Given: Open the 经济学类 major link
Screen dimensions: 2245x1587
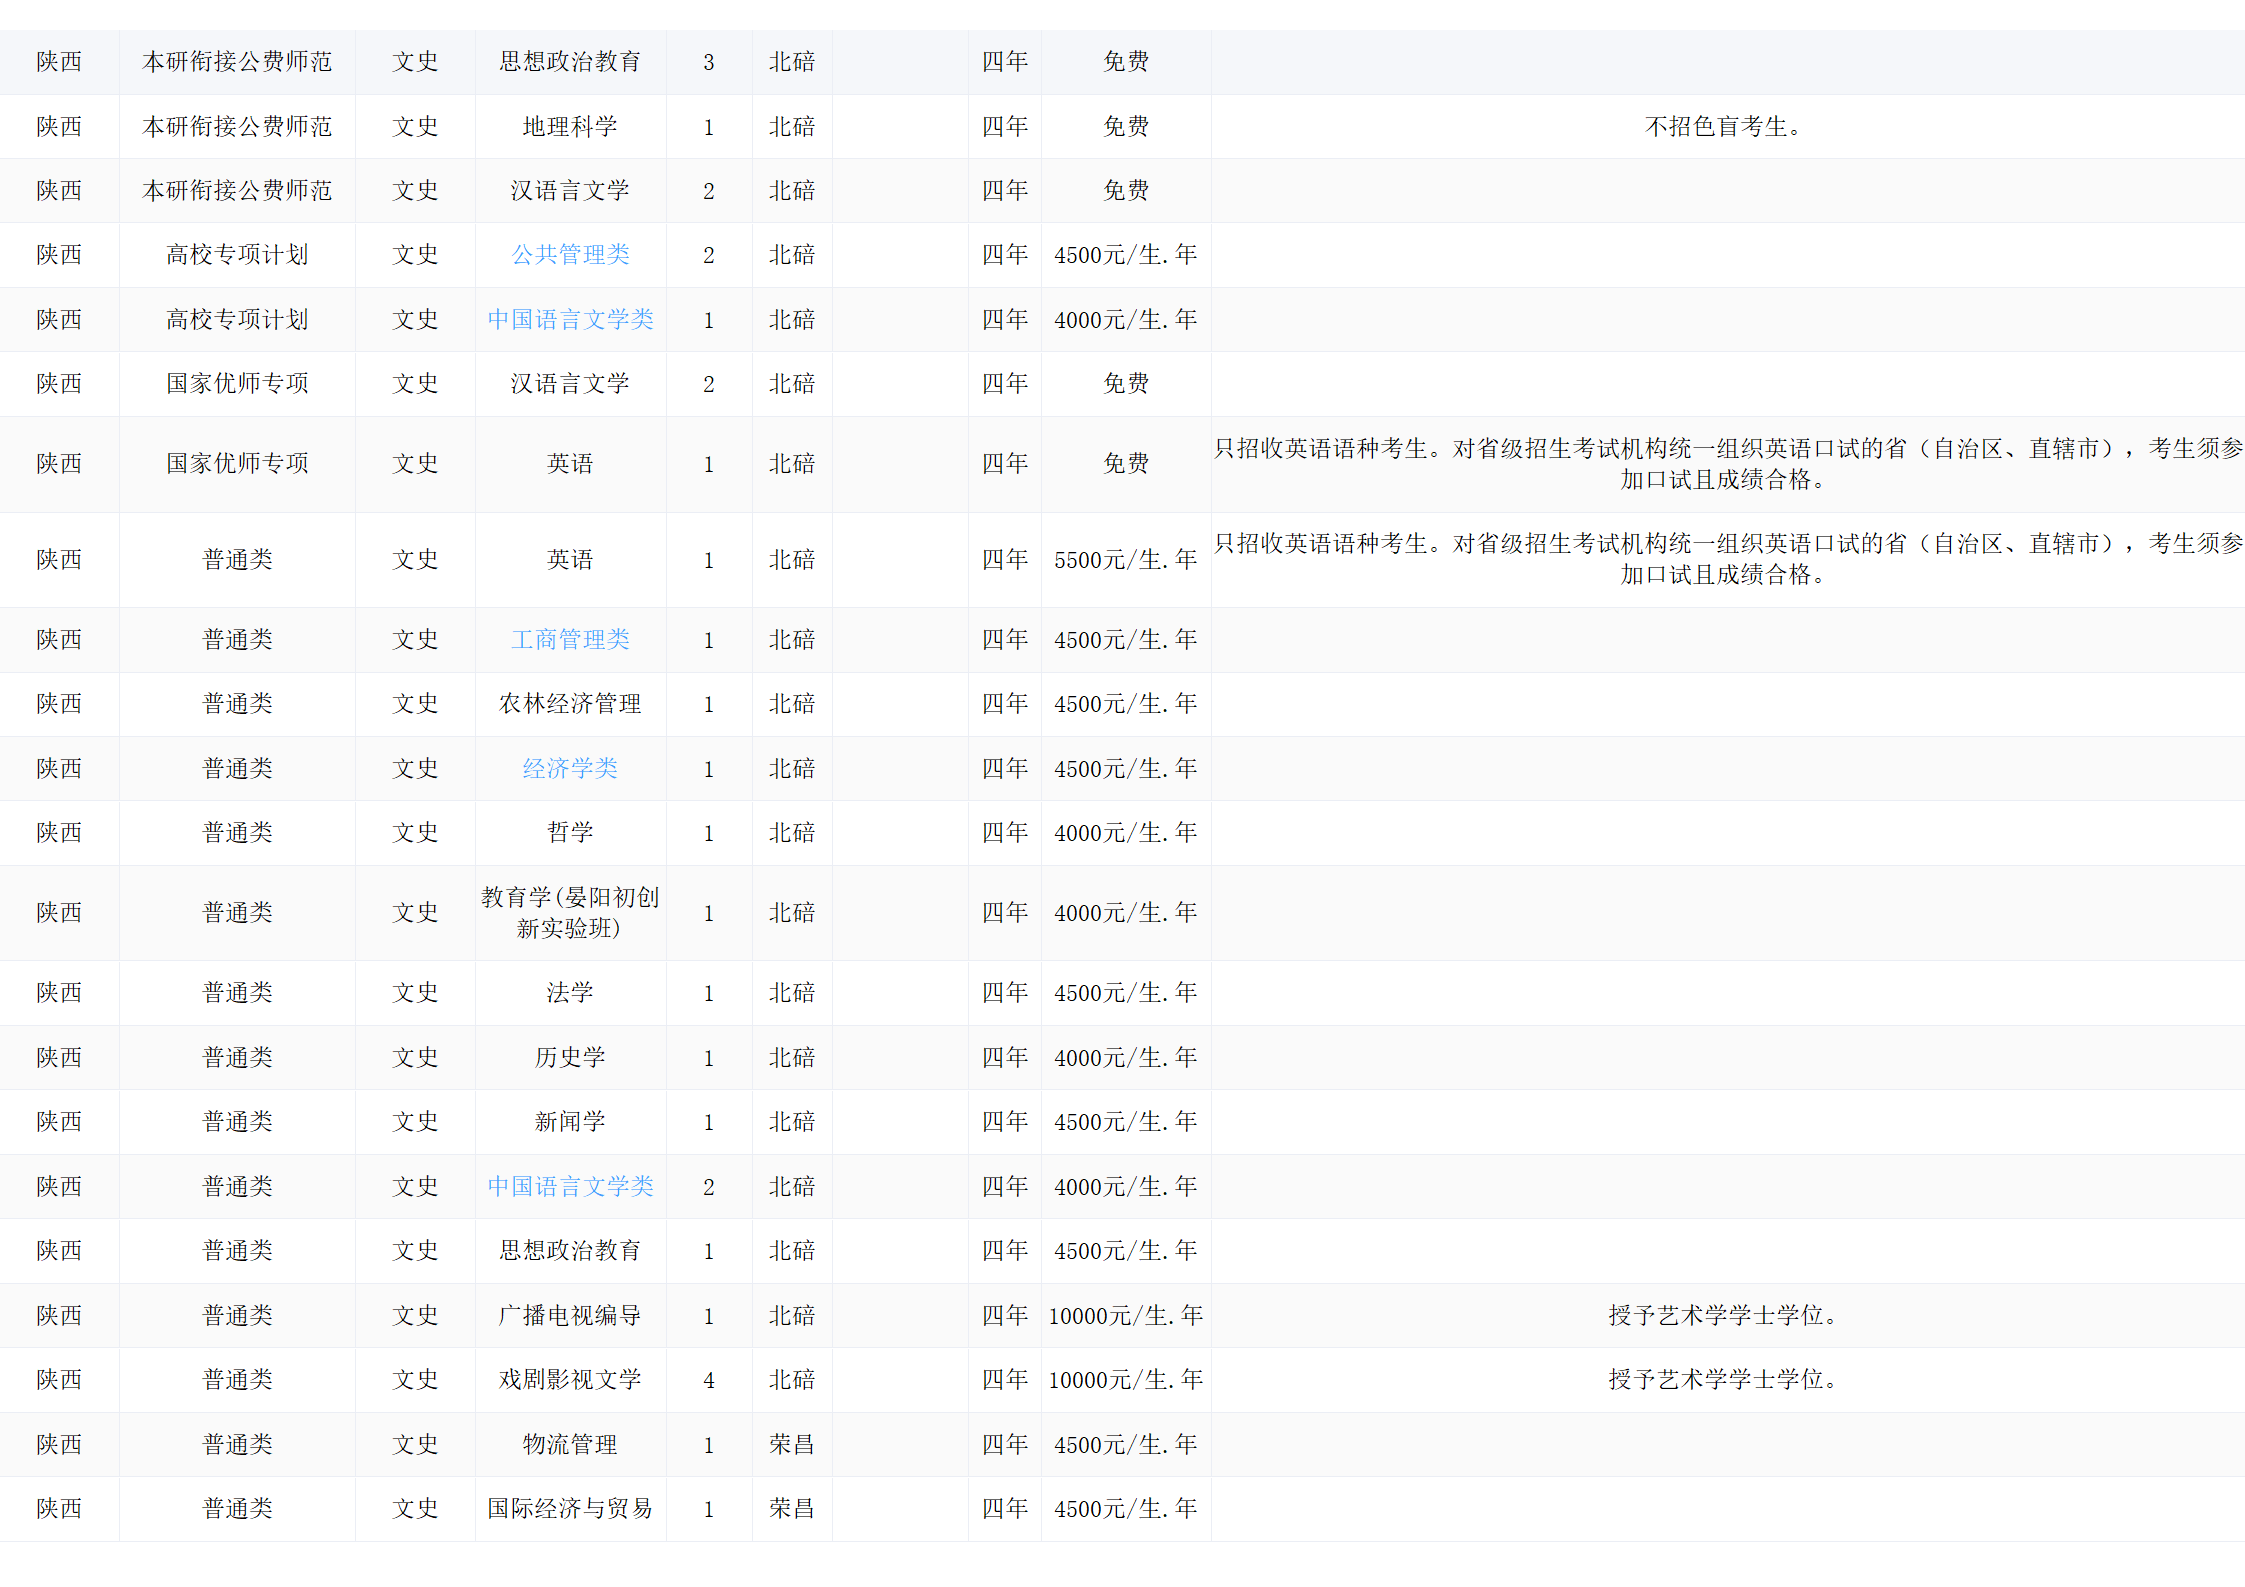Looking at the screenshot, I should click(570, 769).
